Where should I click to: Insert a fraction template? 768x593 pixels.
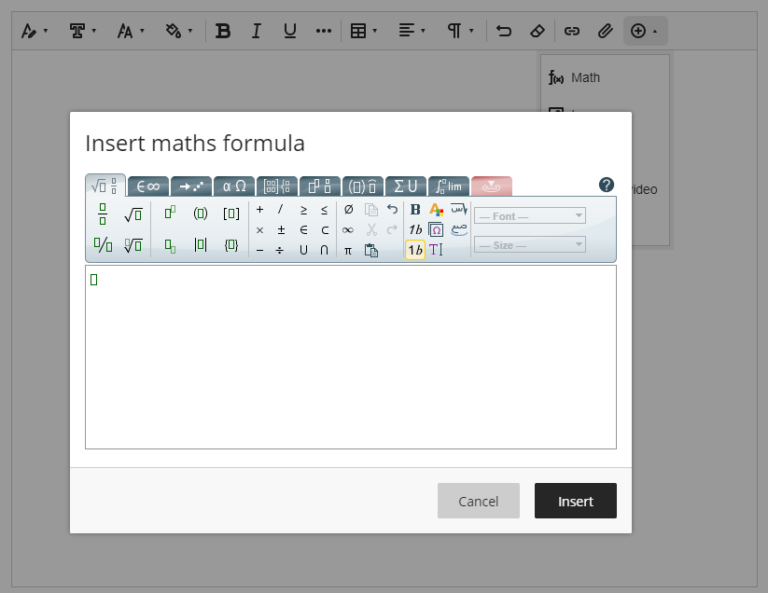point(103,214)
